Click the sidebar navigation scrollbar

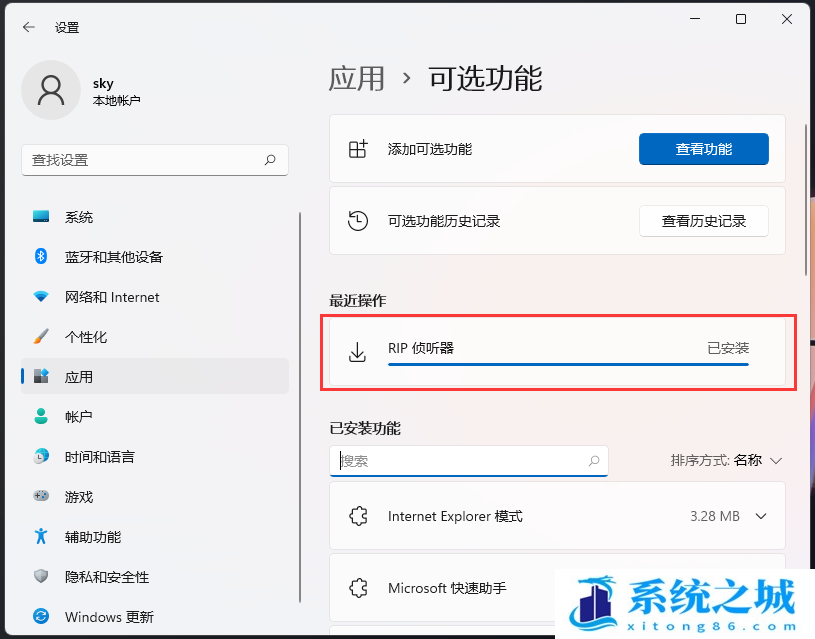[300, 407]
